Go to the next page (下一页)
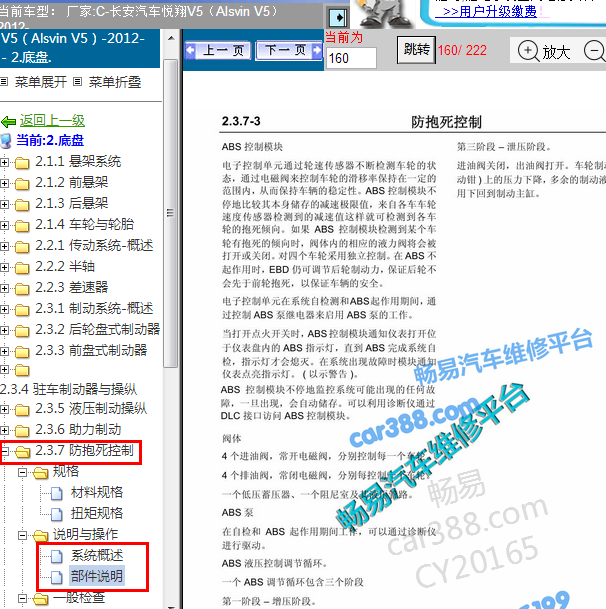 point(289,50)
